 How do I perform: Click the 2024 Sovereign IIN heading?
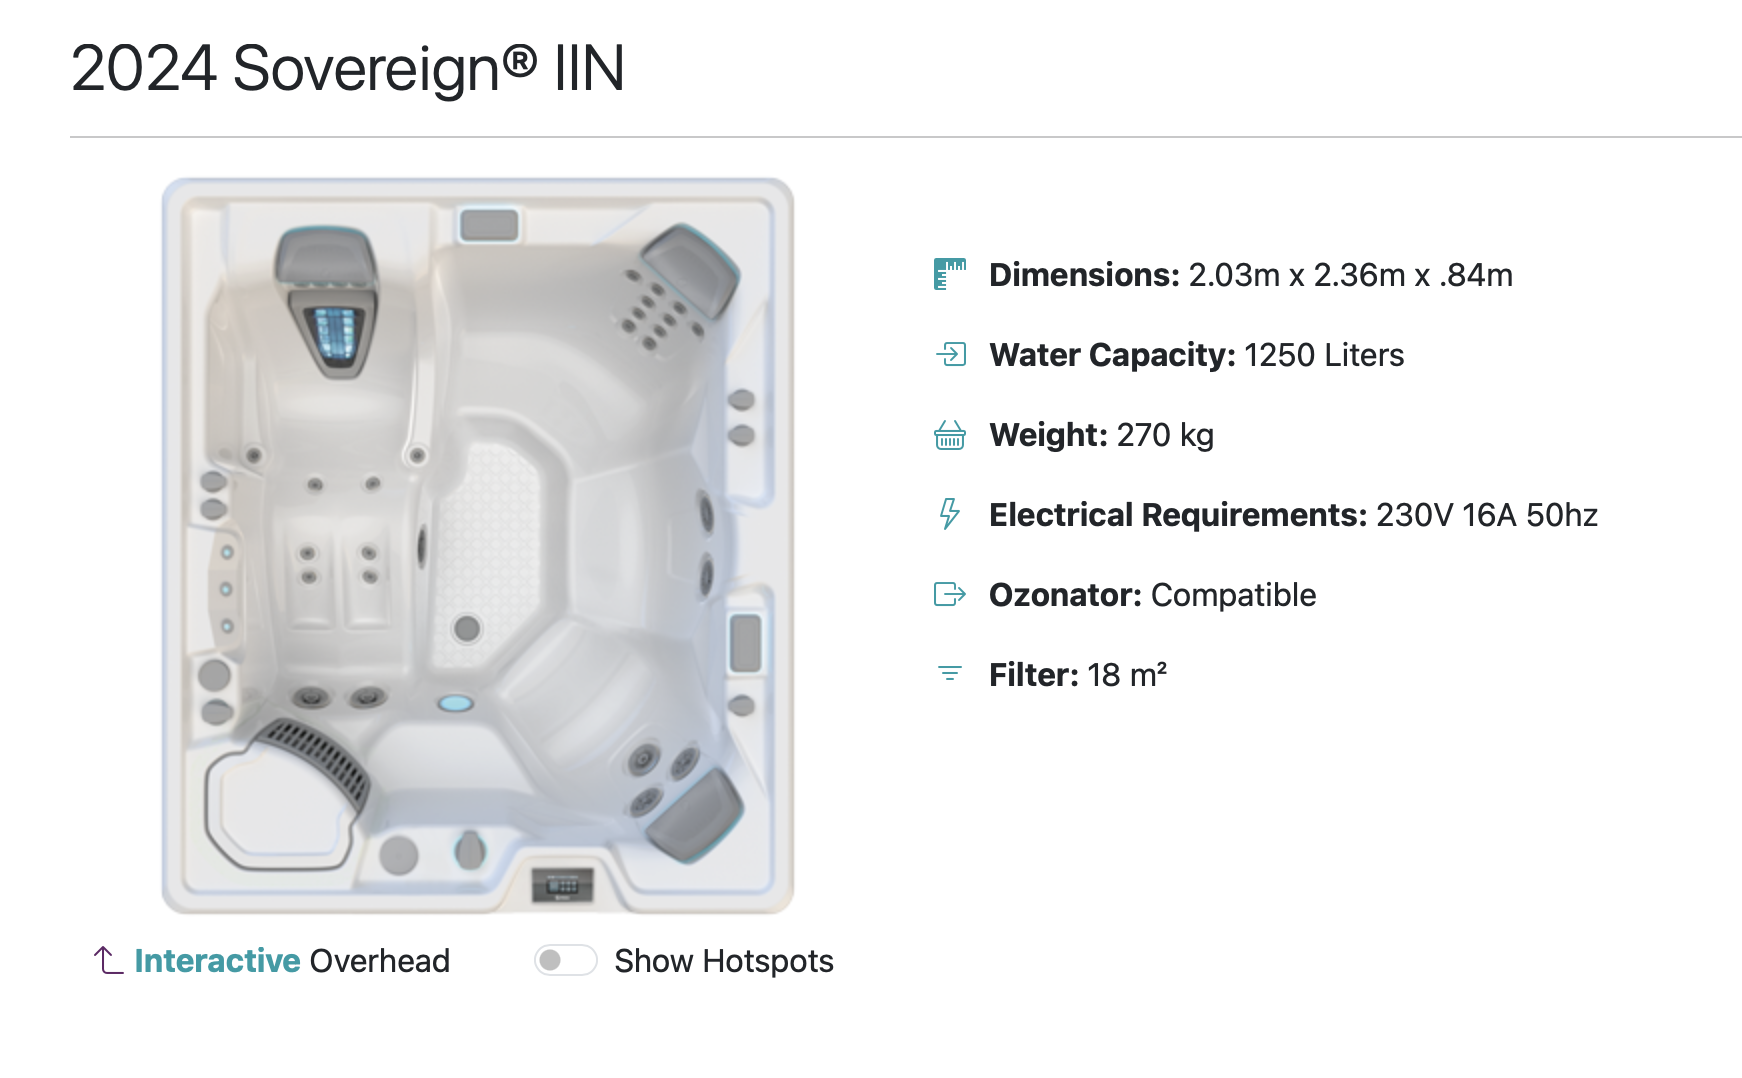coord(348,68)
